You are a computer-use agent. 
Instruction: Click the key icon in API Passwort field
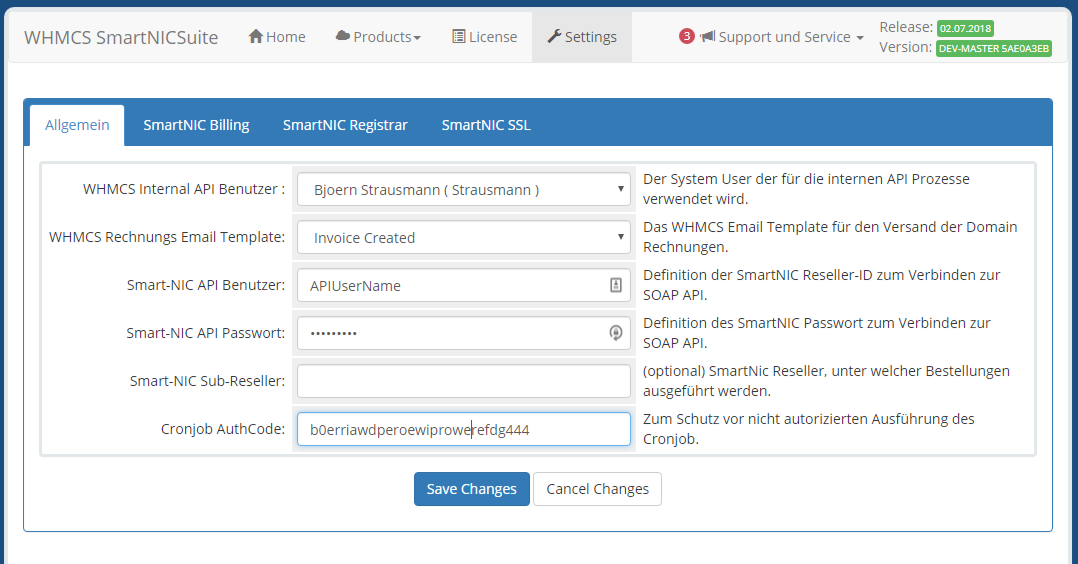tap(616, 333)
